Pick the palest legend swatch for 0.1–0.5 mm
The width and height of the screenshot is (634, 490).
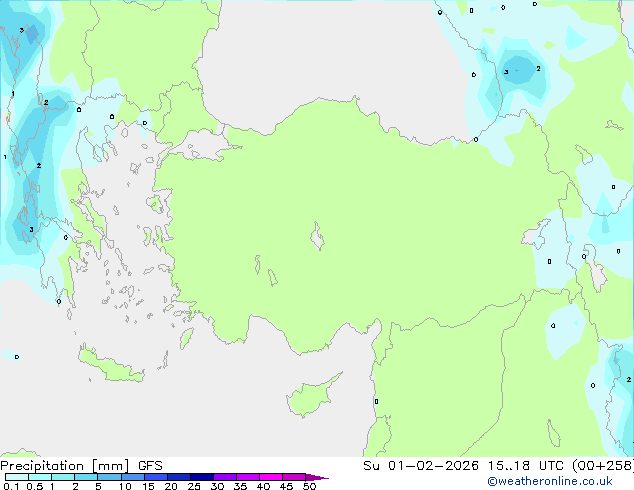click(x=17, y=477)
